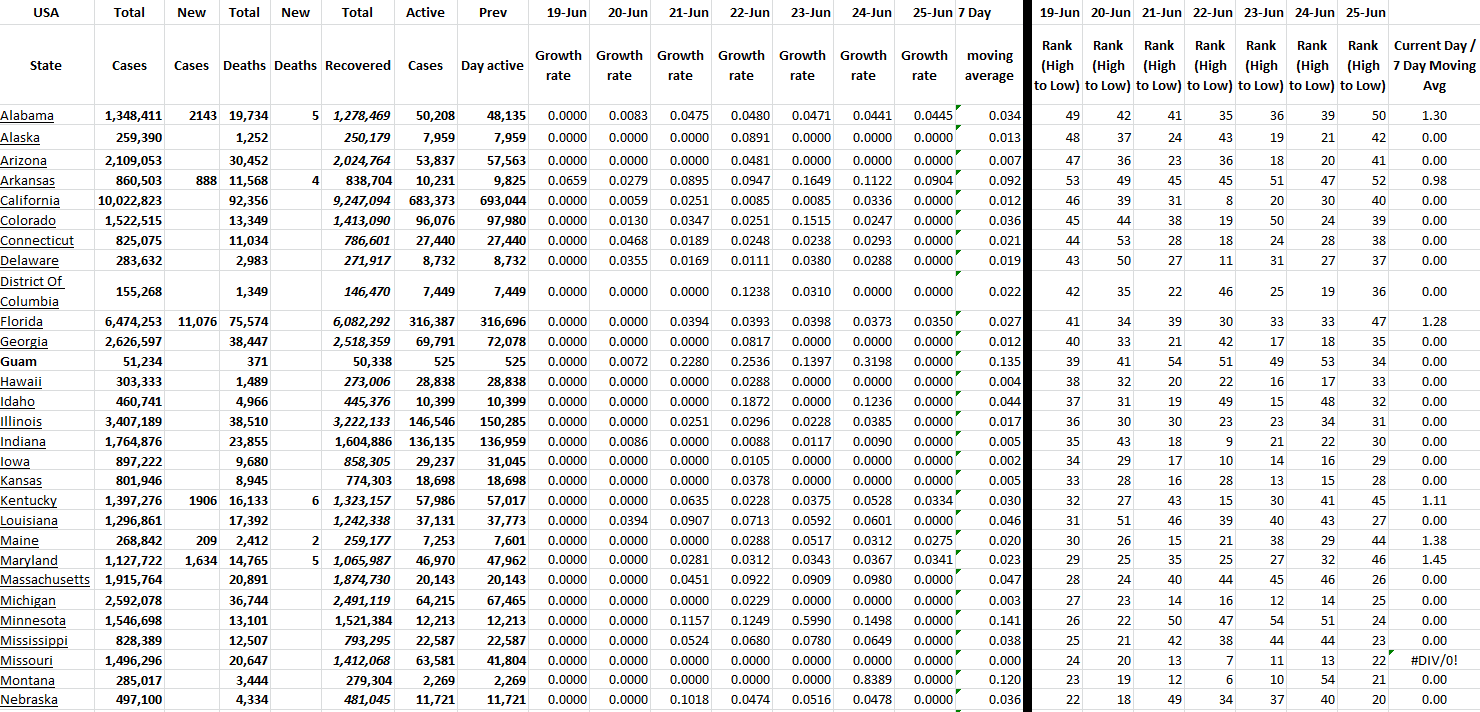Click the Current Day / 7 Day Moving Avg header

(x=1433, y=66)
